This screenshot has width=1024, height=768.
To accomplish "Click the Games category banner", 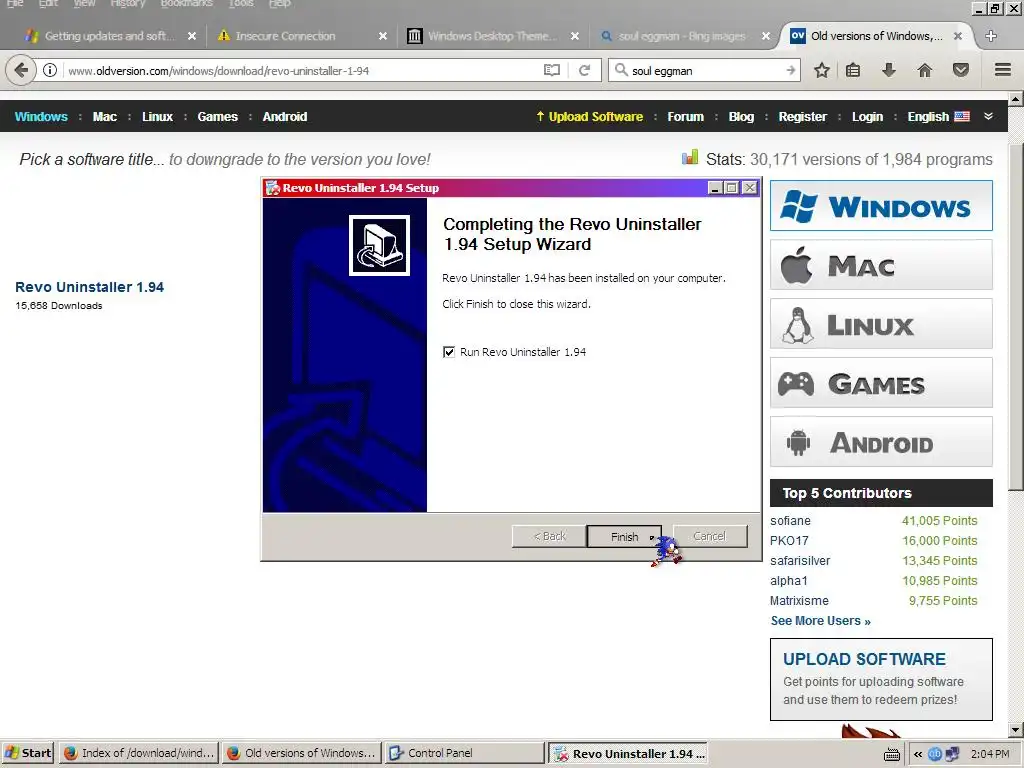I will [881, 383].
